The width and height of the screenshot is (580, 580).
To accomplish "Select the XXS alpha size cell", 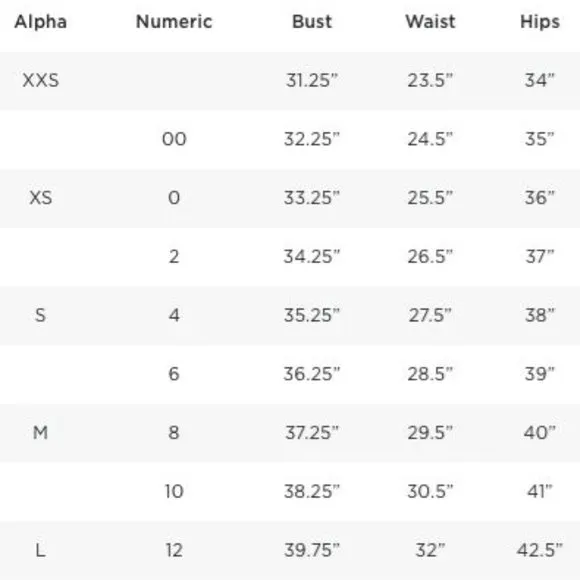I will tap(41, 80).
